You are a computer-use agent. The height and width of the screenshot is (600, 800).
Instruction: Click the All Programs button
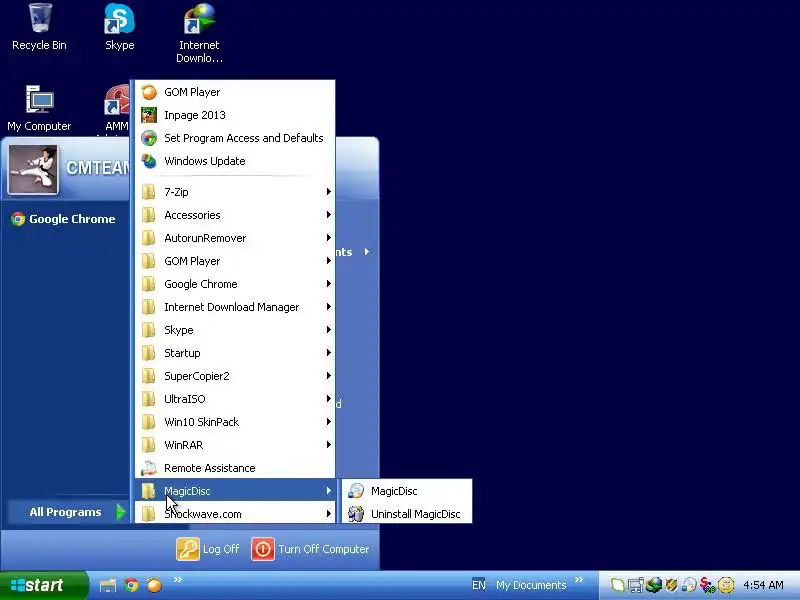coord(67,512)
